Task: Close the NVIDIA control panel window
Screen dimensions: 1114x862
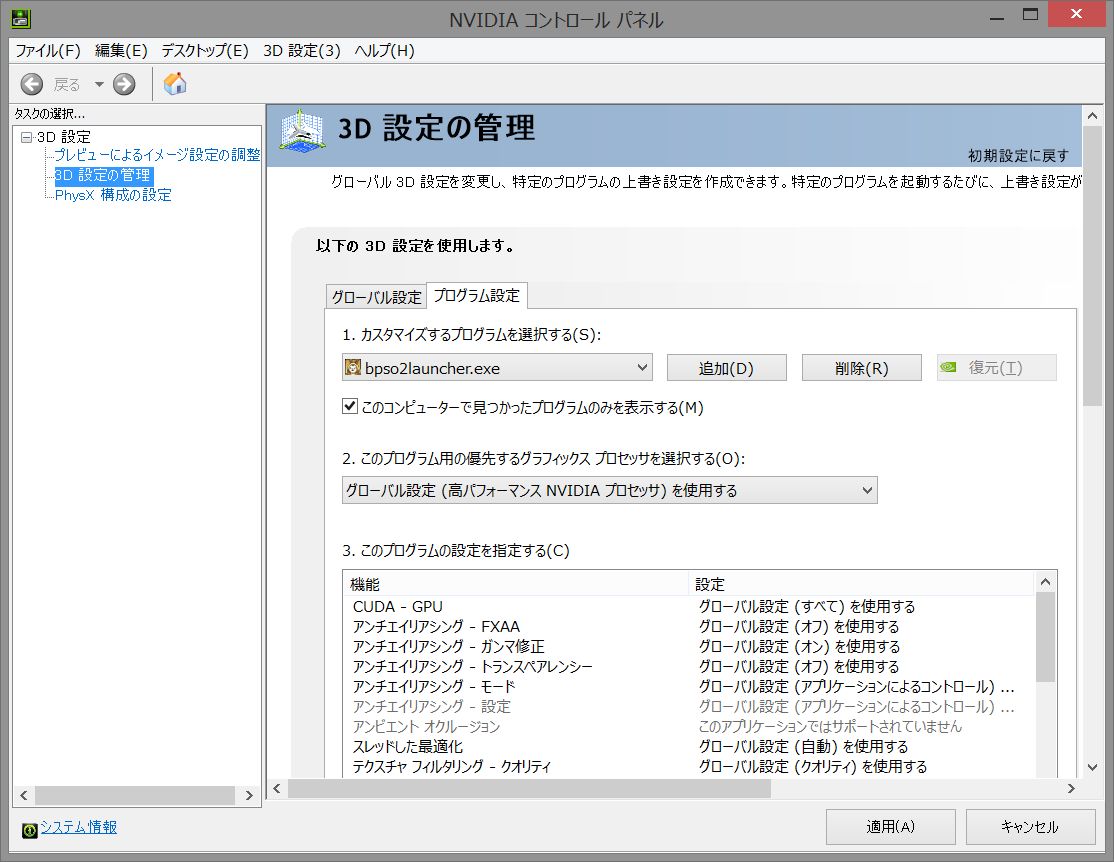Action: coord(1077,15)
